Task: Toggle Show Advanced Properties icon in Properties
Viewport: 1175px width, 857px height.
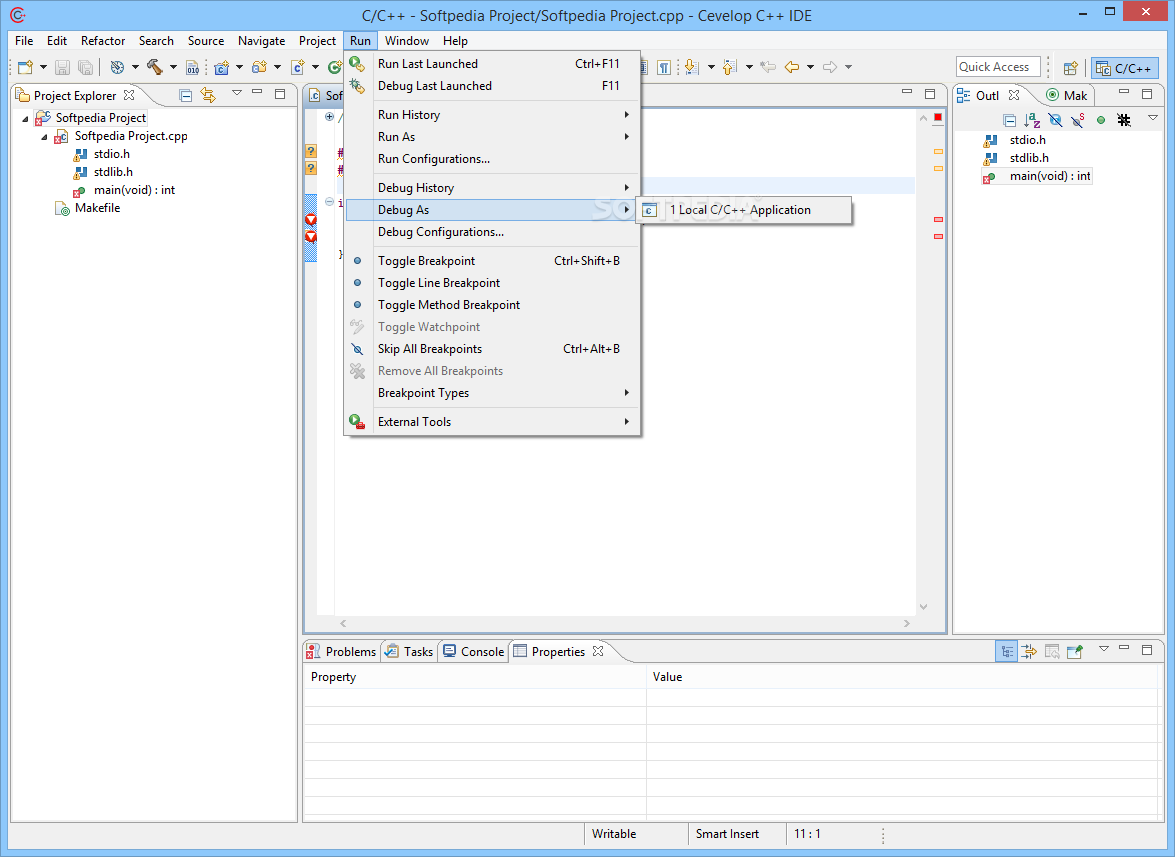Action: click(x=1029, y=651)
